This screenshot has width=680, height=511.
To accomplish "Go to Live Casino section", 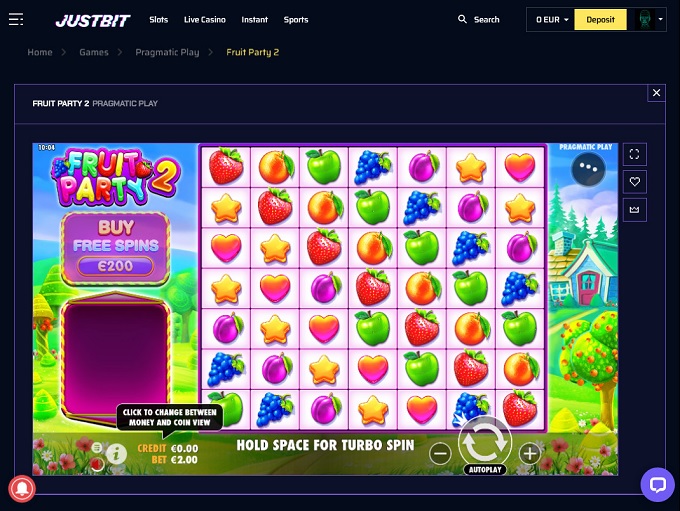I will (x=205, y=20).
